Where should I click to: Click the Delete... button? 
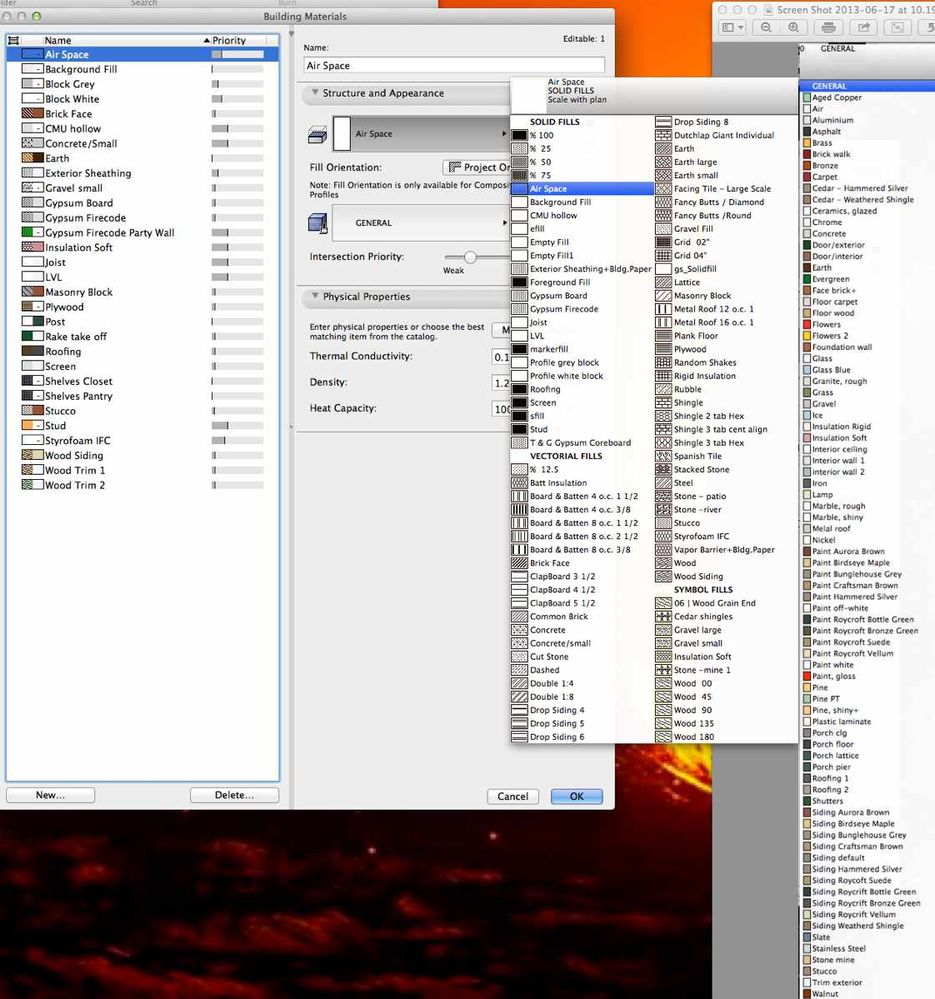pyautogui.click(x=234, y=795)
